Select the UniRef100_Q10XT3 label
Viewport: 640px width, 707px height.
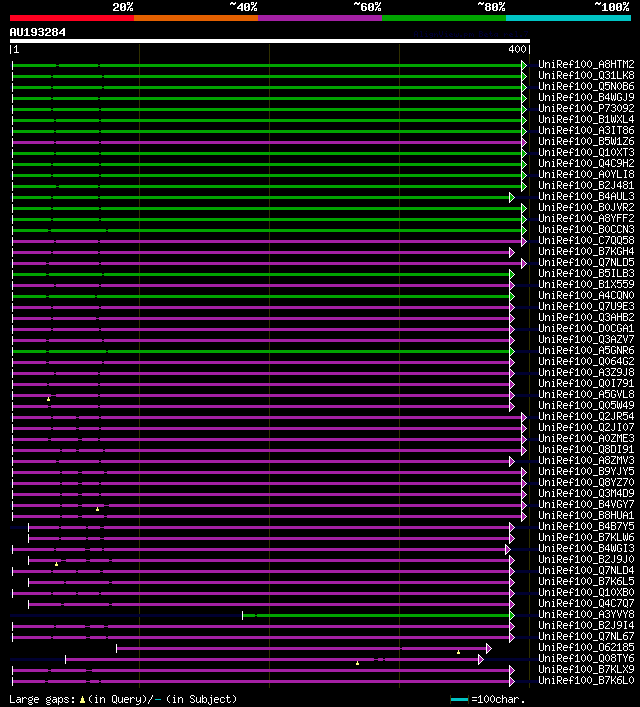pos(586,152)
